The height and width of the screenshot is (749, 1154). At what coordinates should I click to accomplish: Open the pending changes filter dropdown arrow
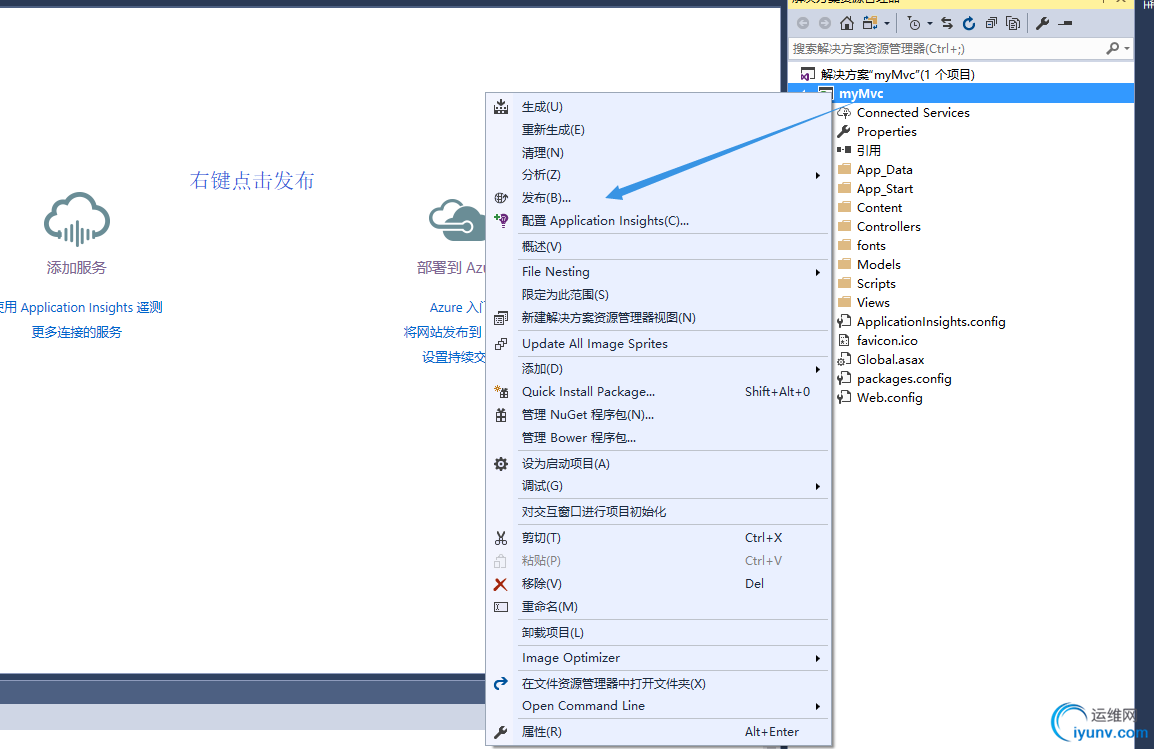[x=930, y=24]
